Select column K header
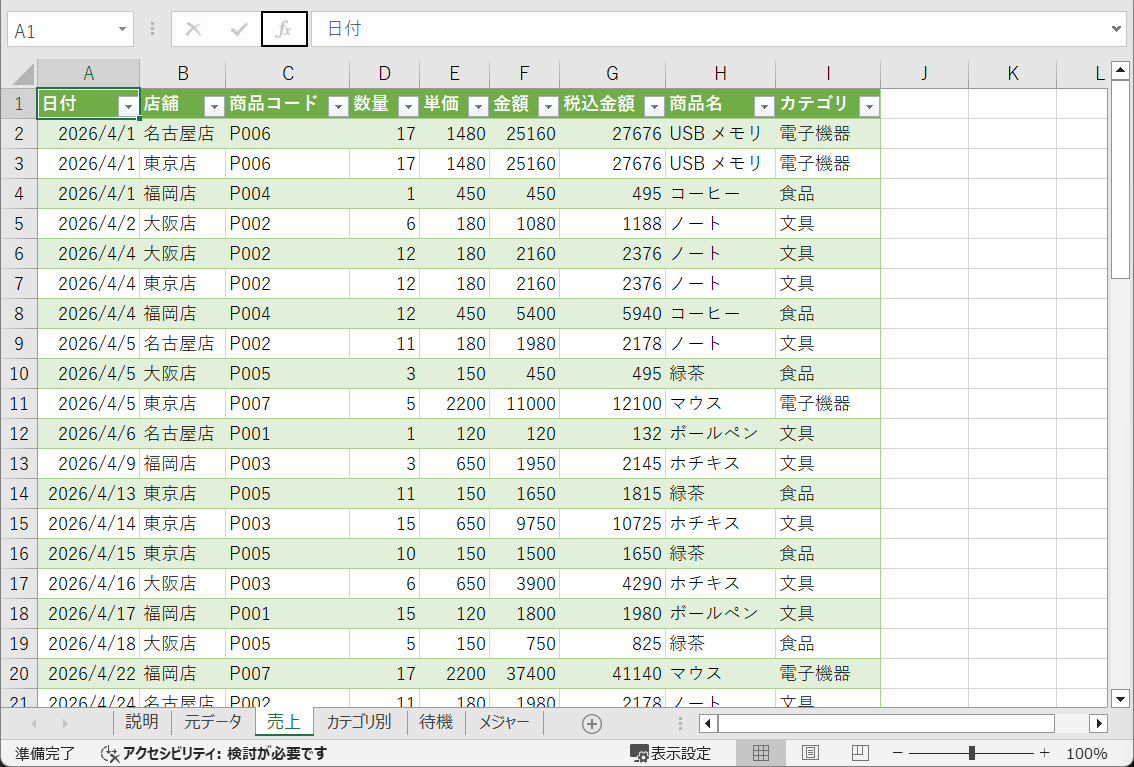The height and width of the screenshot is (767, 1134). tap(1012, 74)
